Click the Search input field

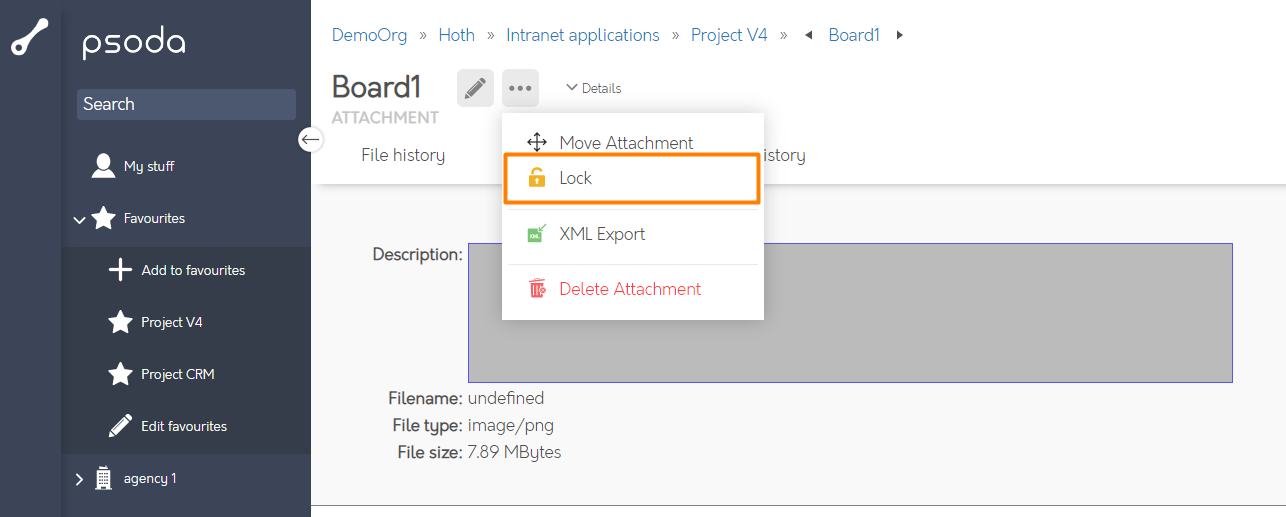tap(186, 104)
